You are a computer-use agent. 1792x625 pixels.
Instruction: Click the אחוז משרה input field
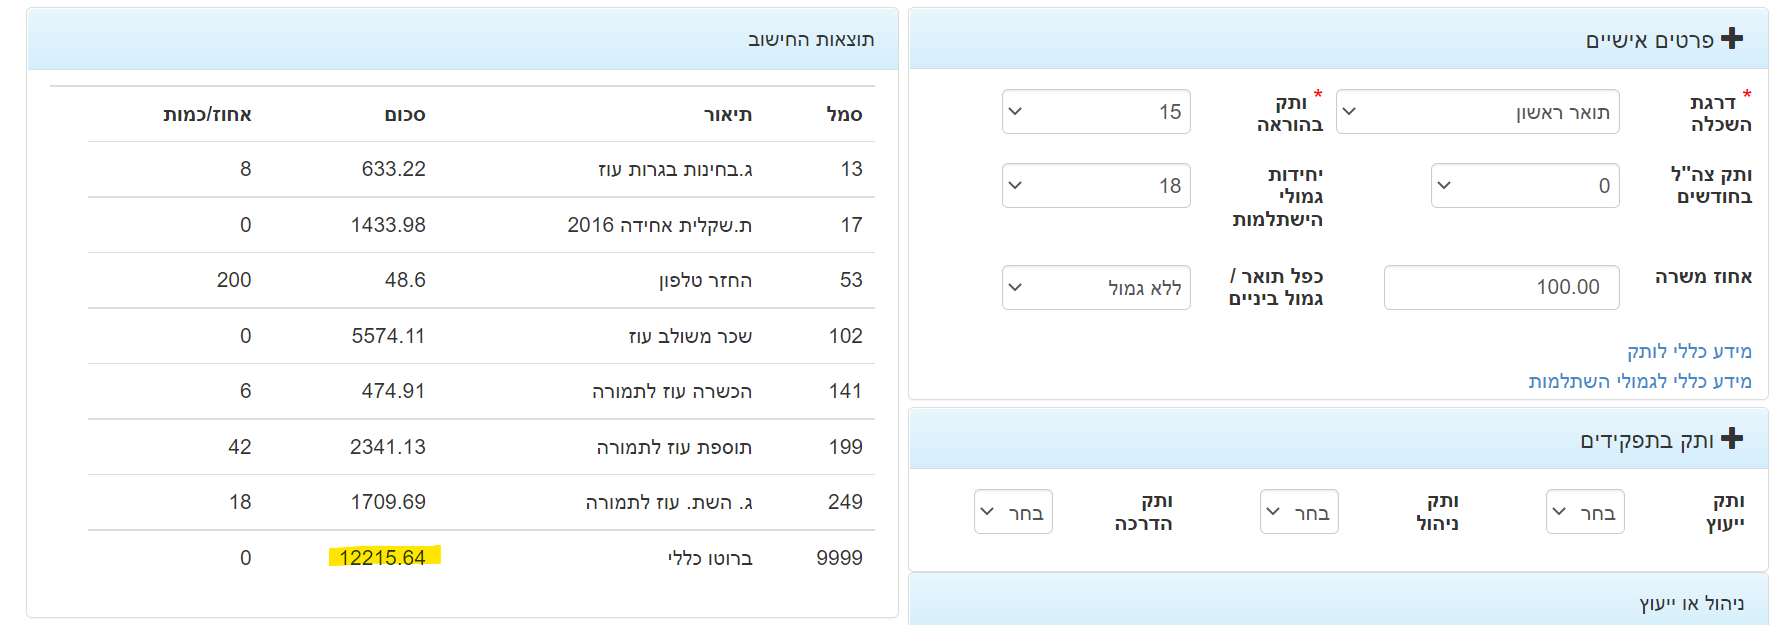click(1501, 288)
